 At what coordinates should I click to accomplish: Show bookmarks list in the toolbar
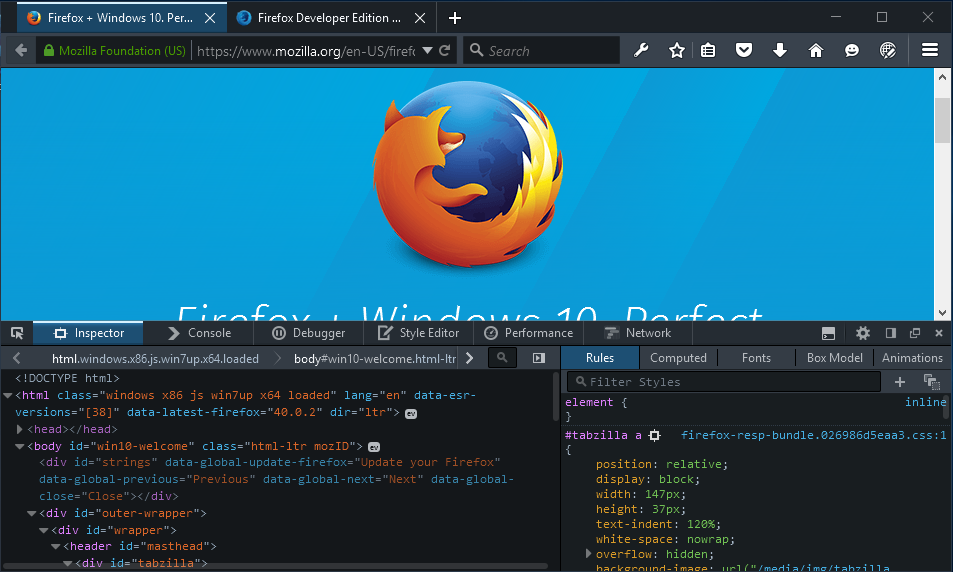(x=708, y=51)
